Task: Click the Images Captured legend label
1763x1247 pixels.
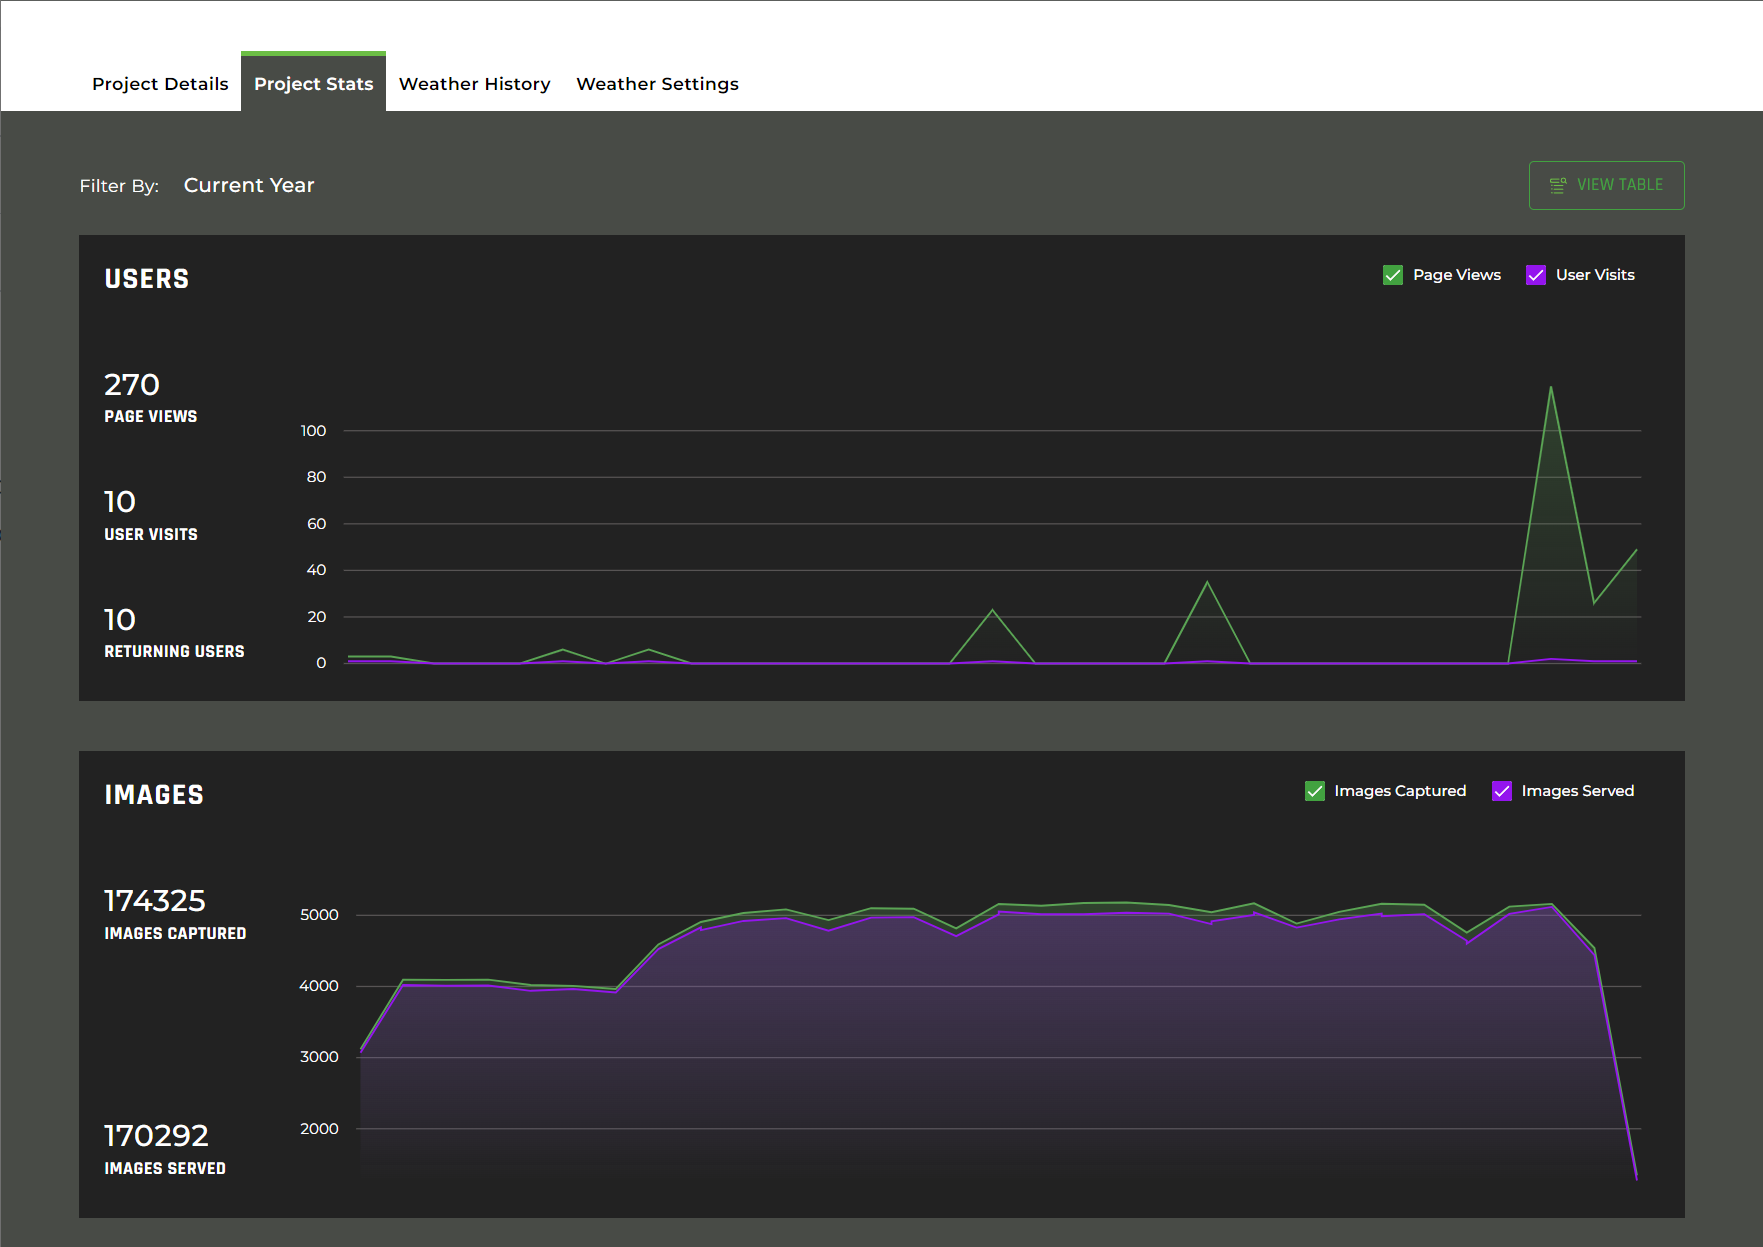Action: point(1400,791)
